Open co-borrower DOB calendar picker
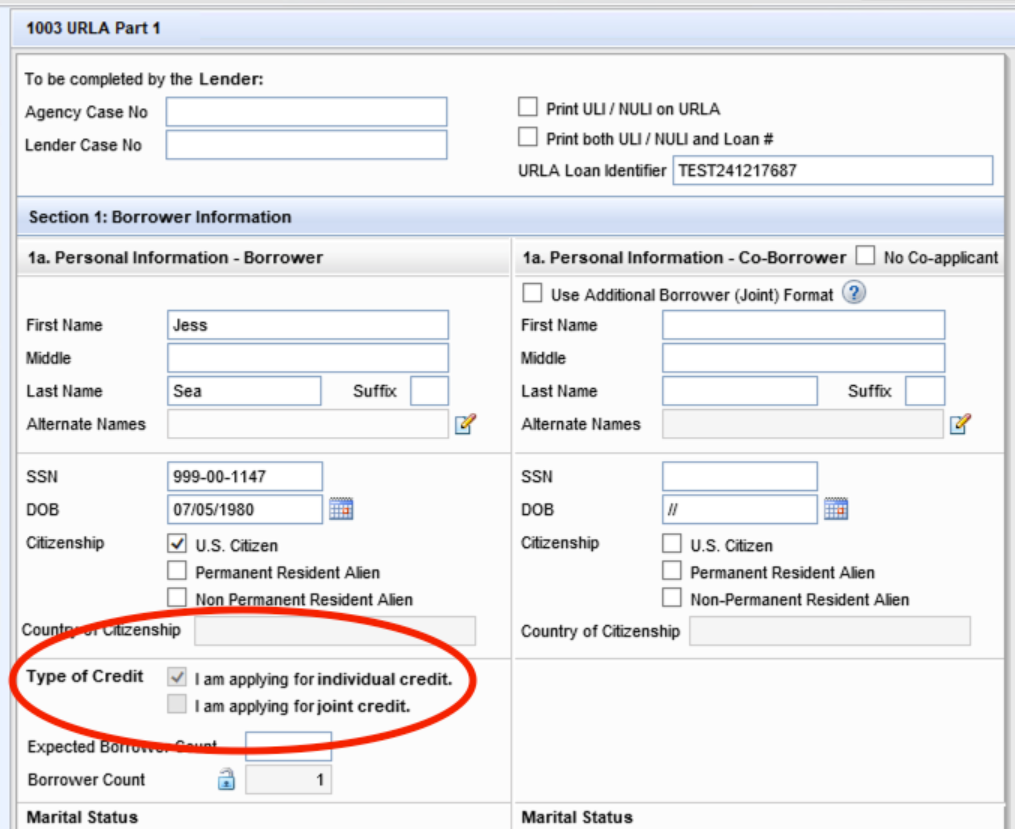The image size is (1015, 829). click(836, 509)
